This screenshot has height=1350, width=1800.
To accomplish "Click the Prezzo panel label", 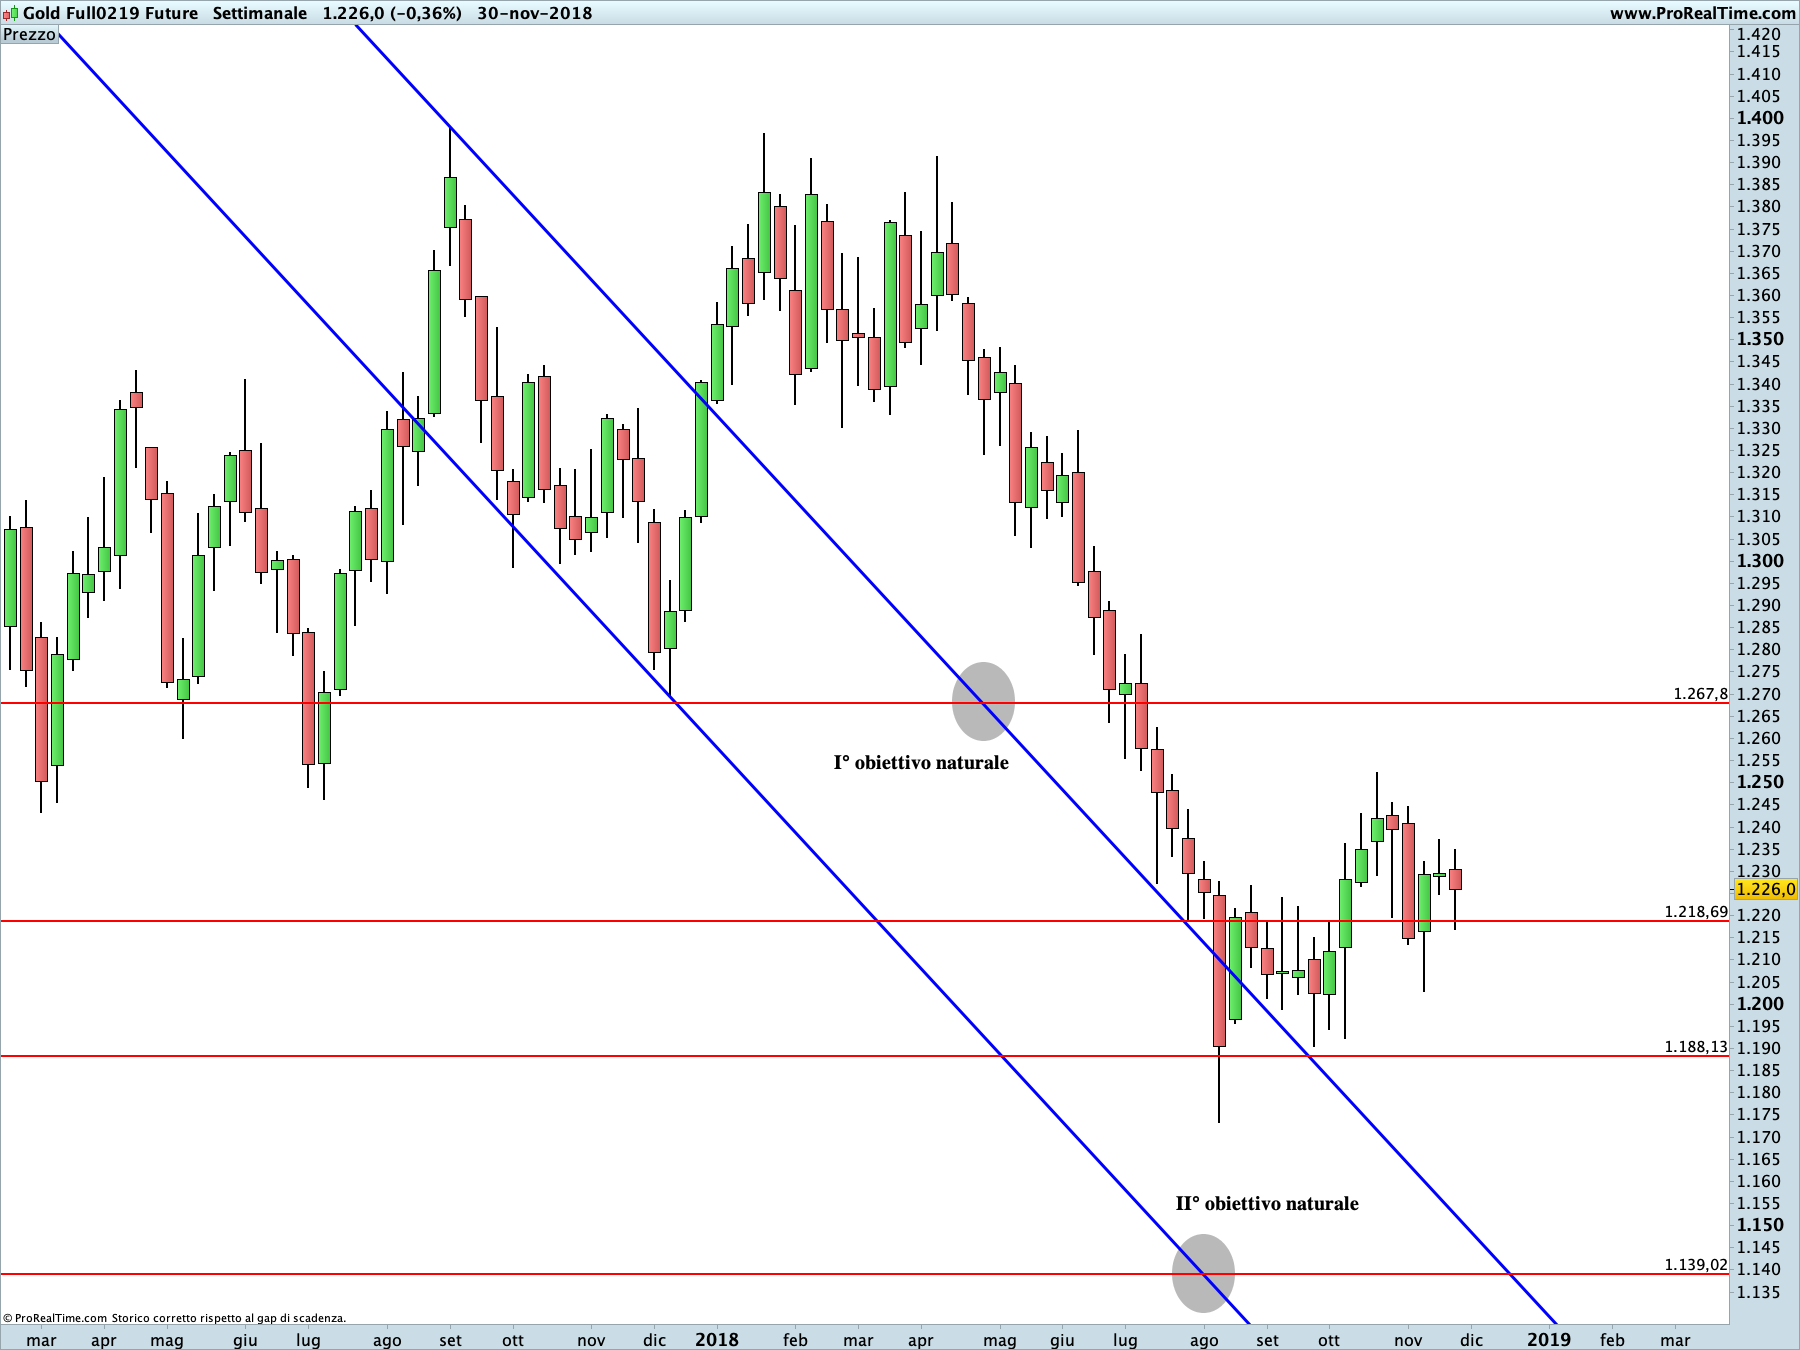I will pyautogui.click(x=30, y=35).
